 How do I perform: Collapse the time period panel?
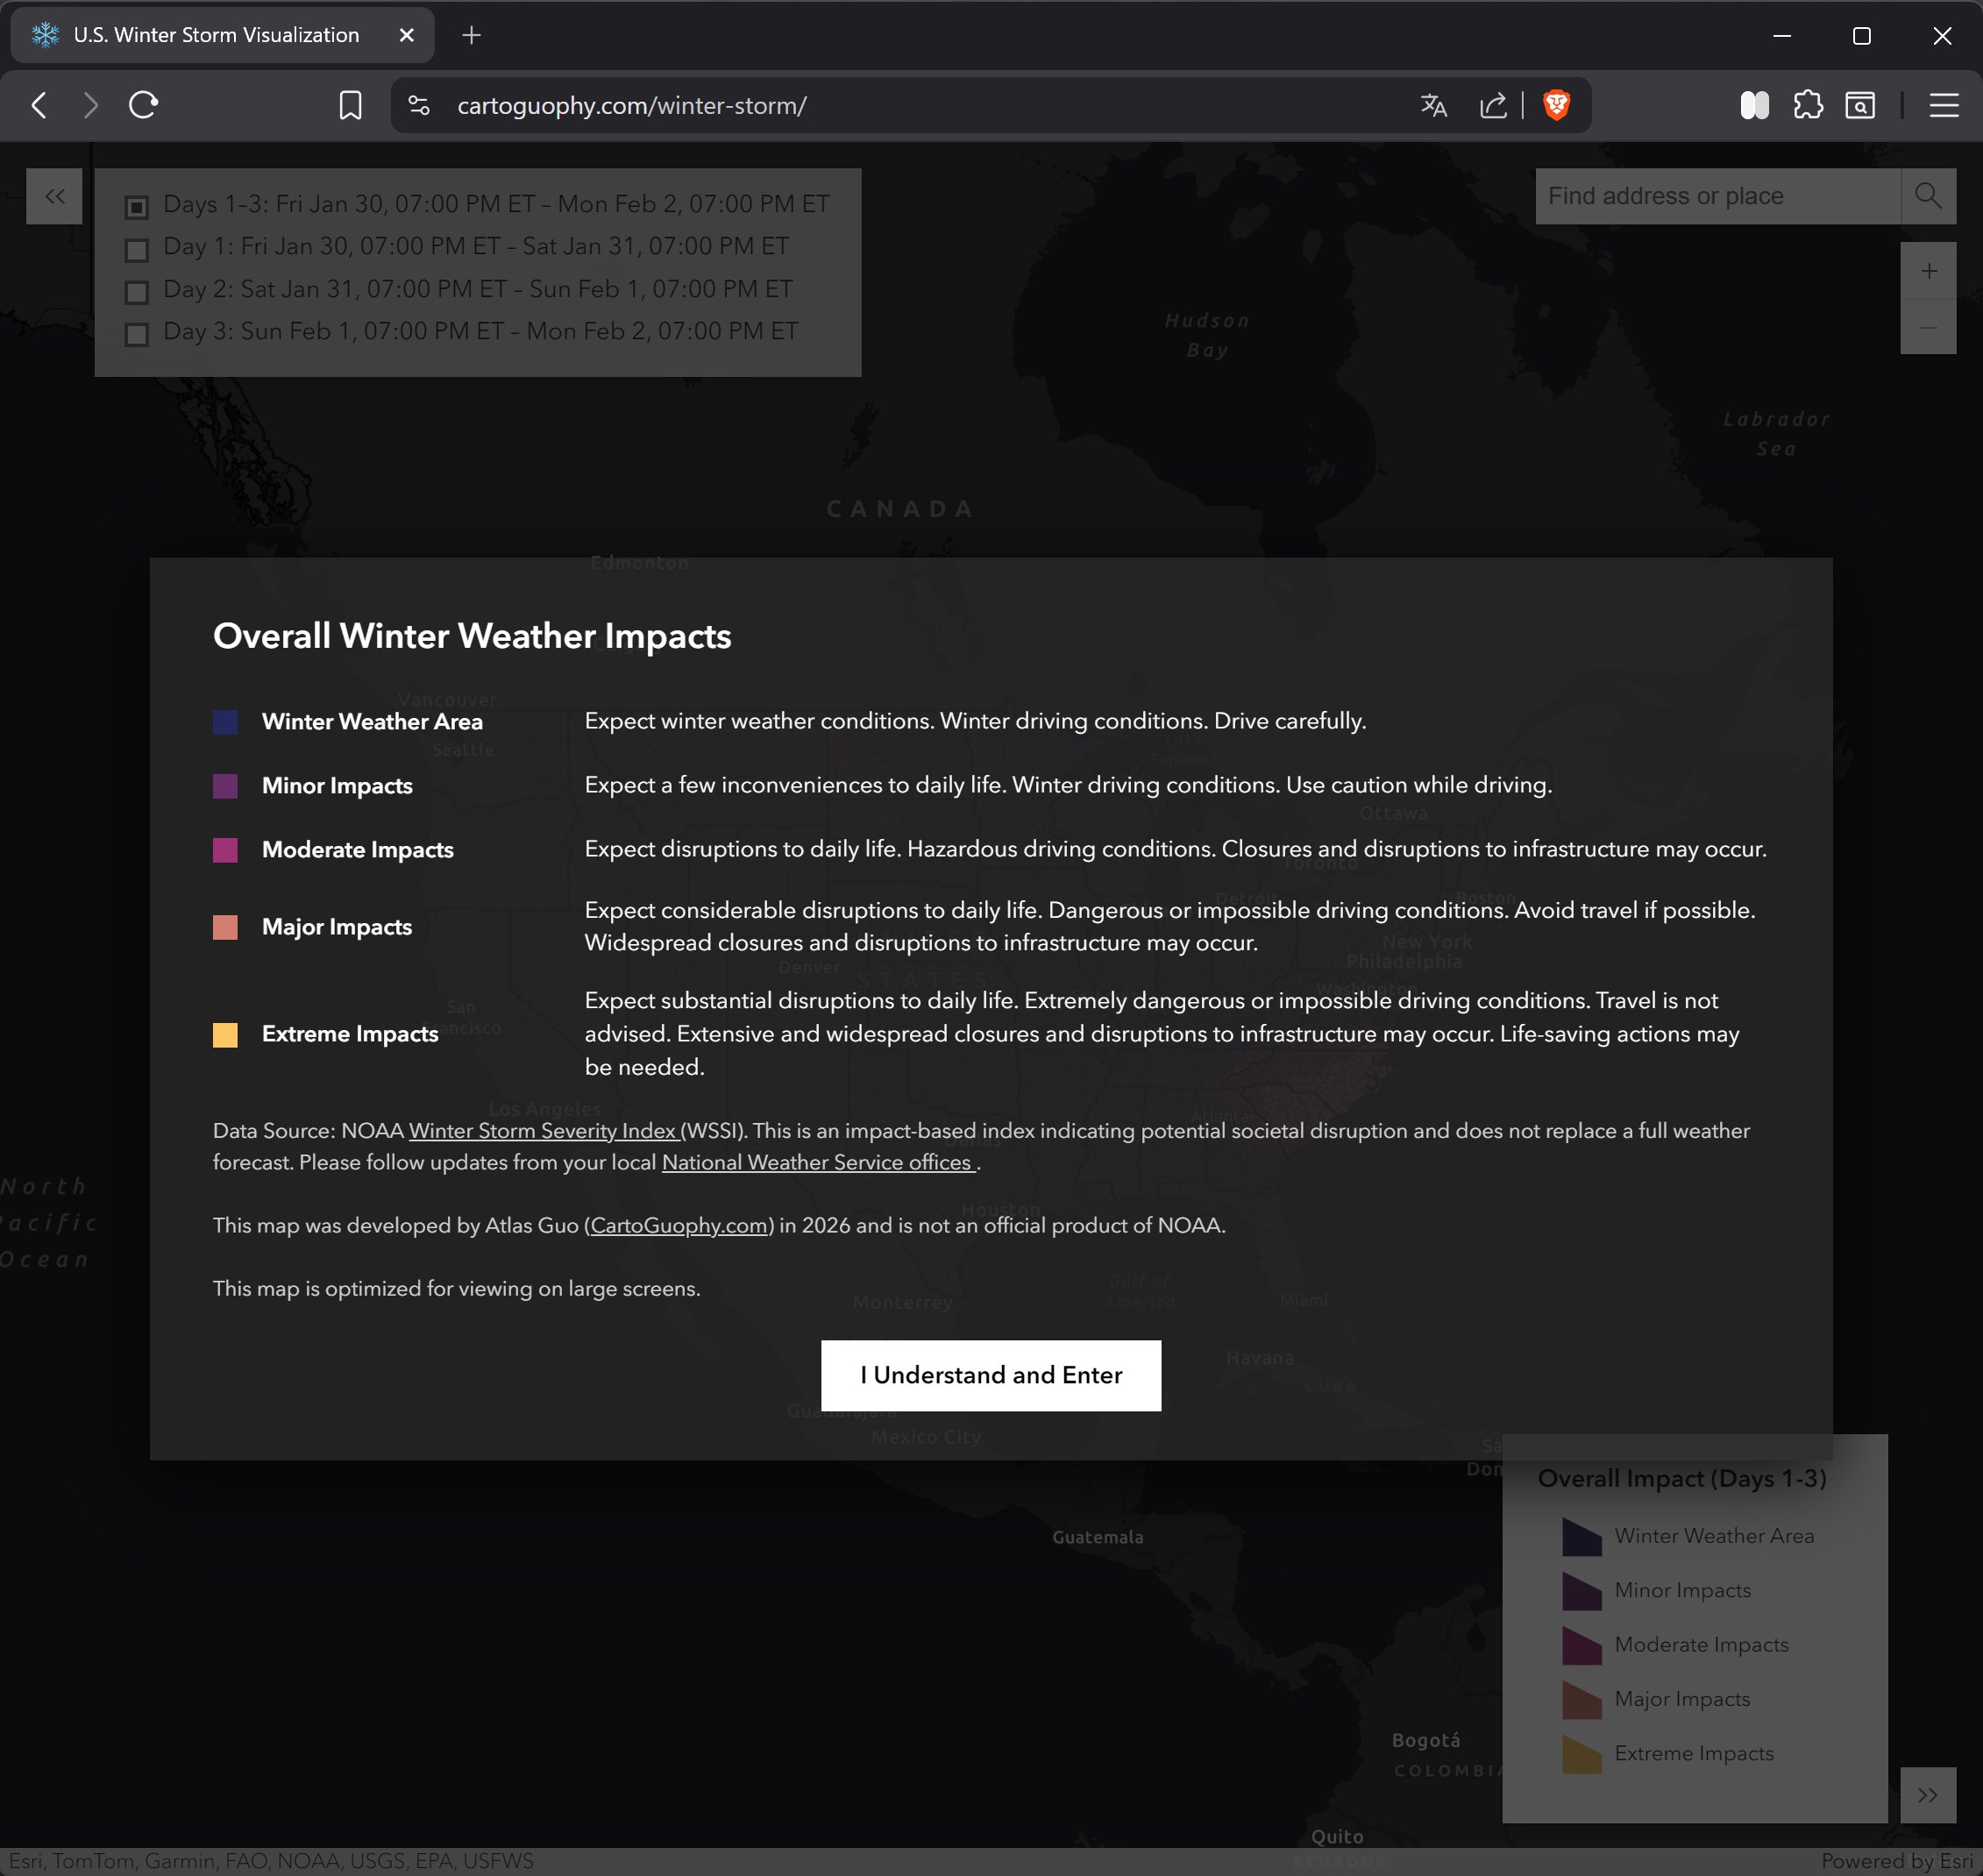click(54, 196)
